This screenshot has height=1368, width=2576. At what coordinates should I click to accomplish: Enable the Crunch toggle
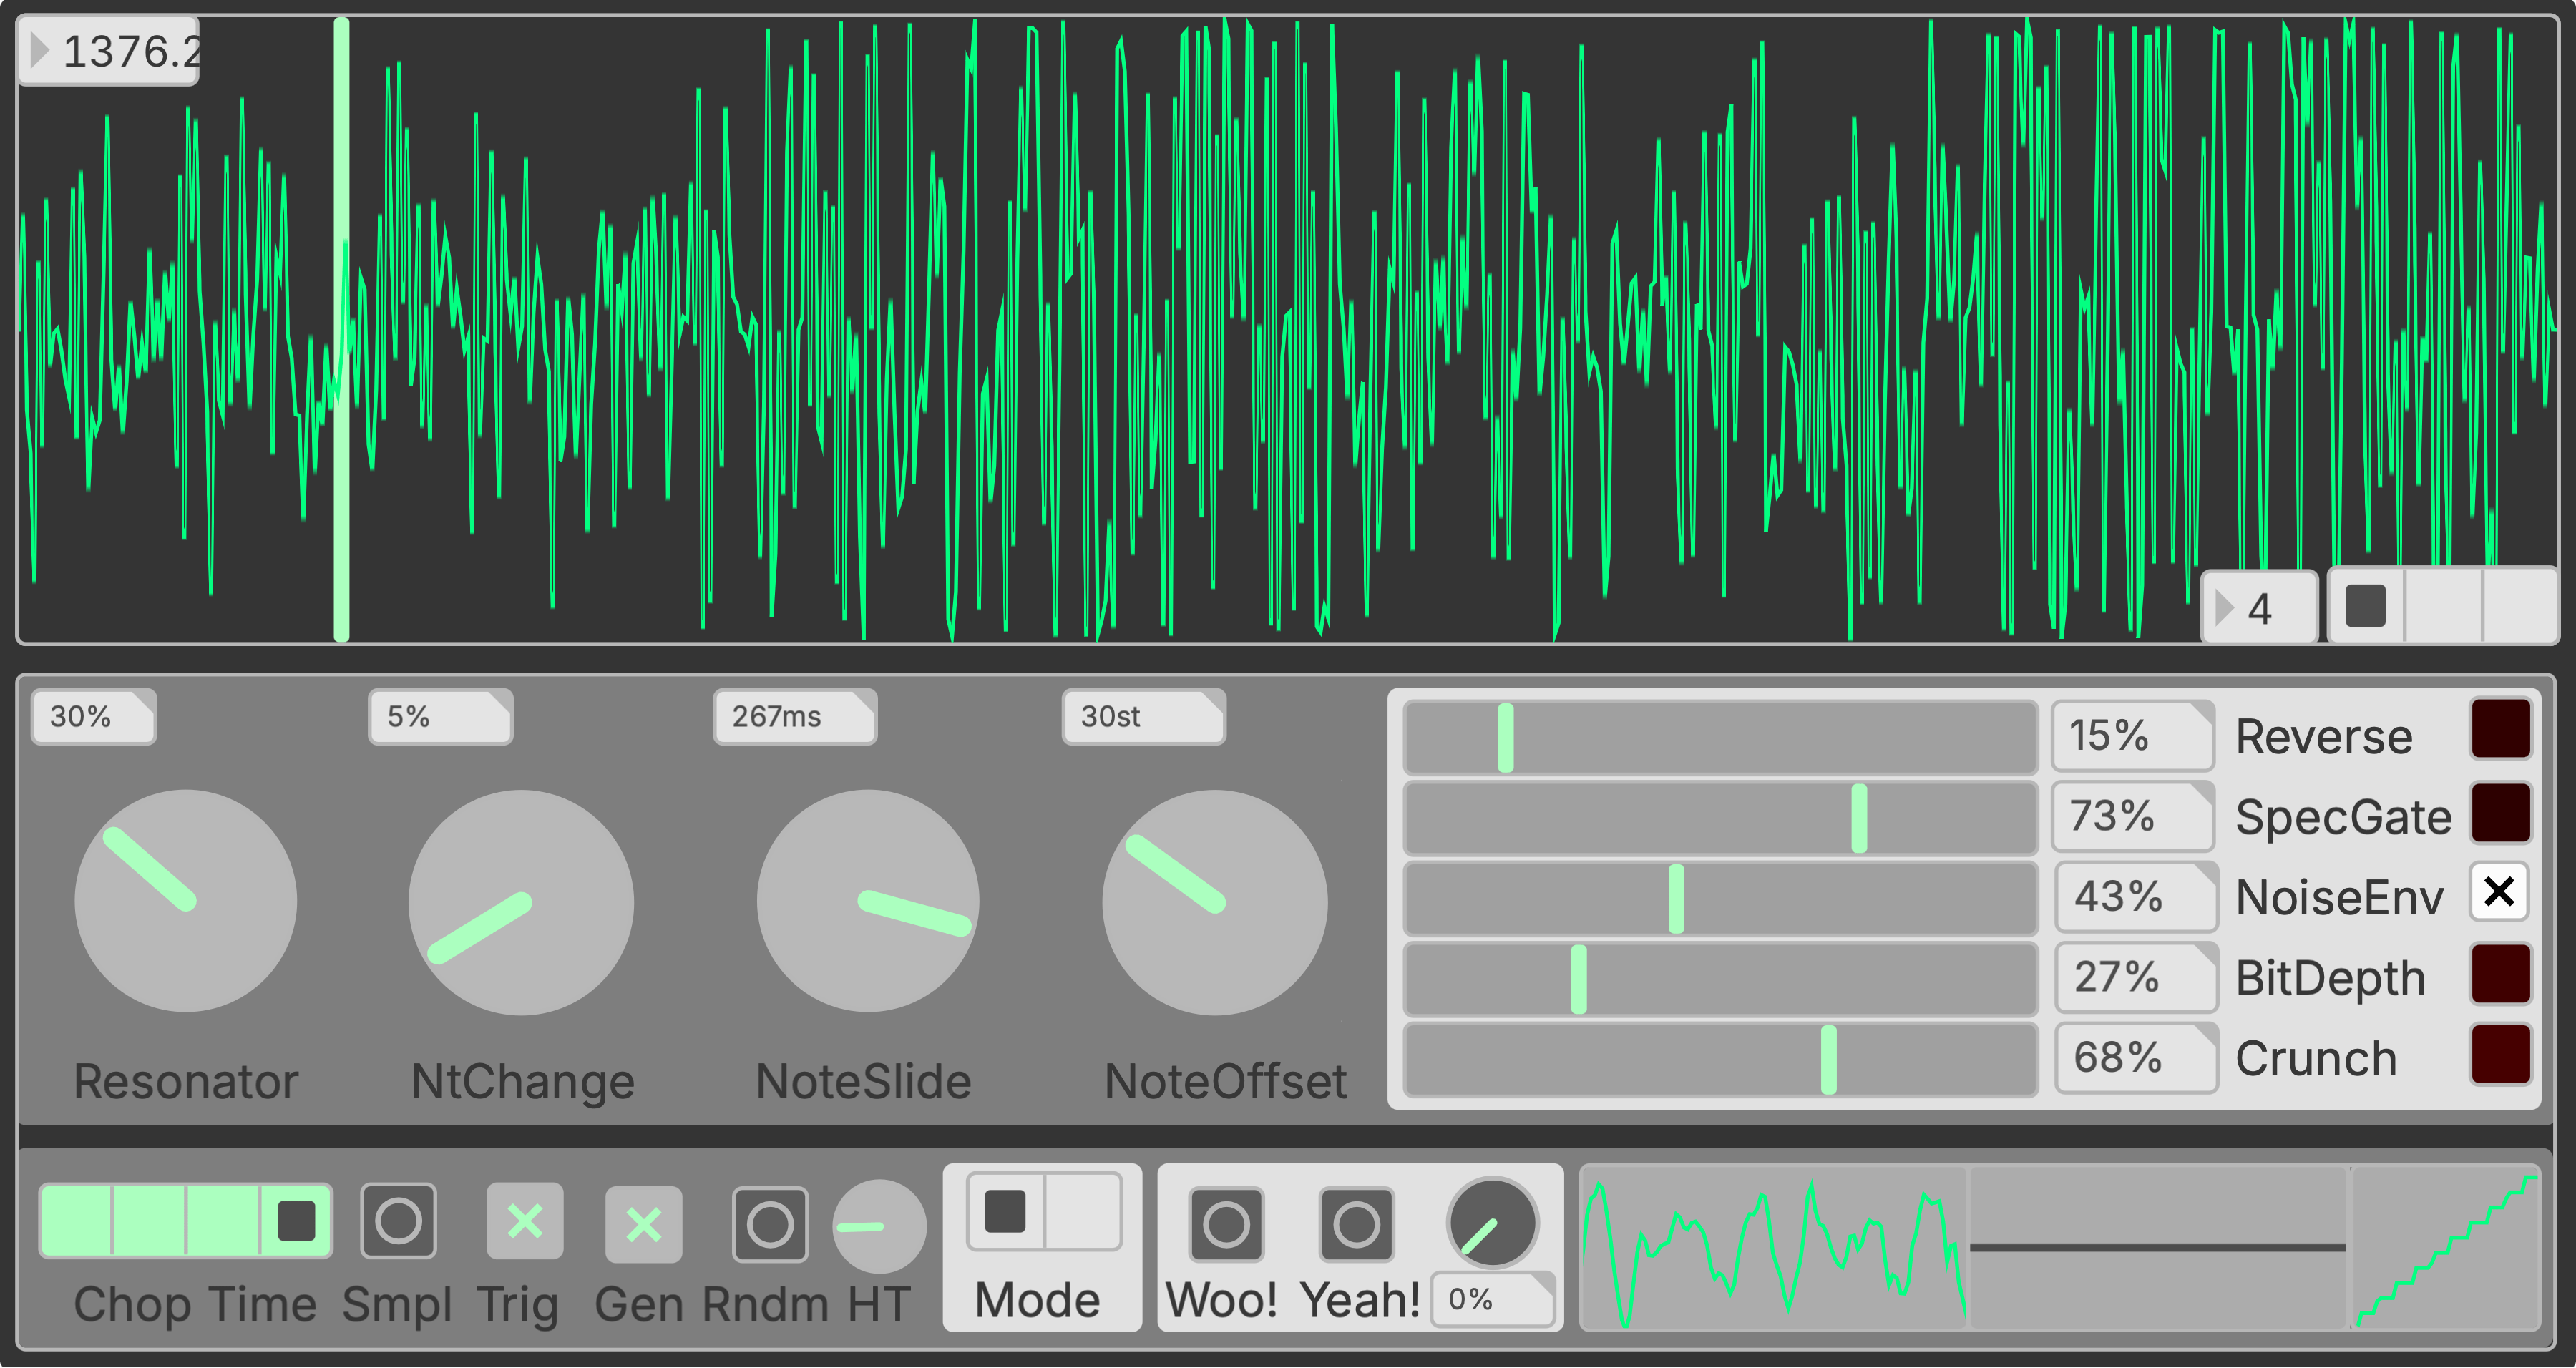click(x=2500, y=1054)
